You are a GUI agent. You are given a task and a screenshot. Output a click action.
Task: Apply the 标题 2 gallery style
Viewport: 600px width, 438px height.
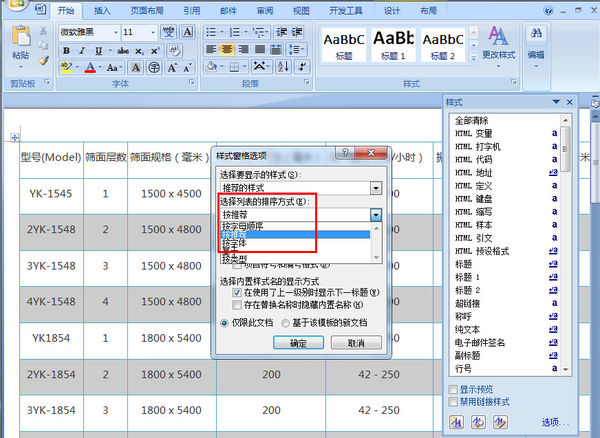click(x=443, y=44)
